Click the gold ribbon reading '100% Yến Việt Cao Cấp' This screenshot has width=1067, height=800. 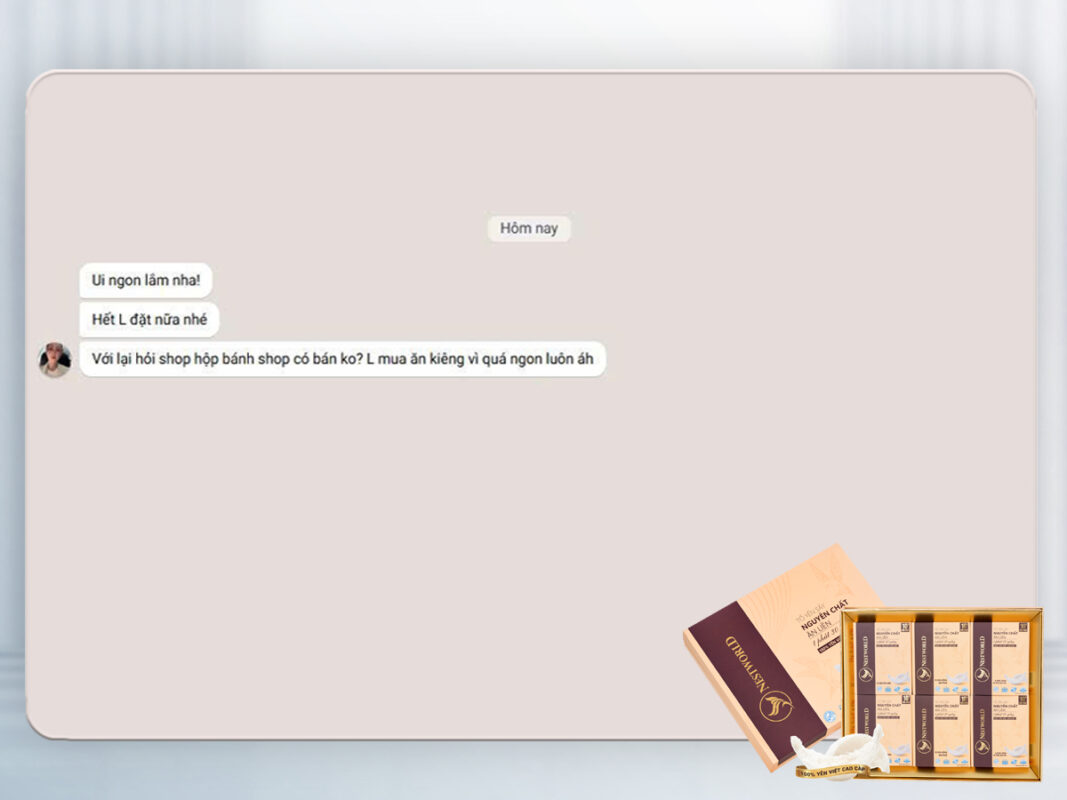tap(834, 771)
